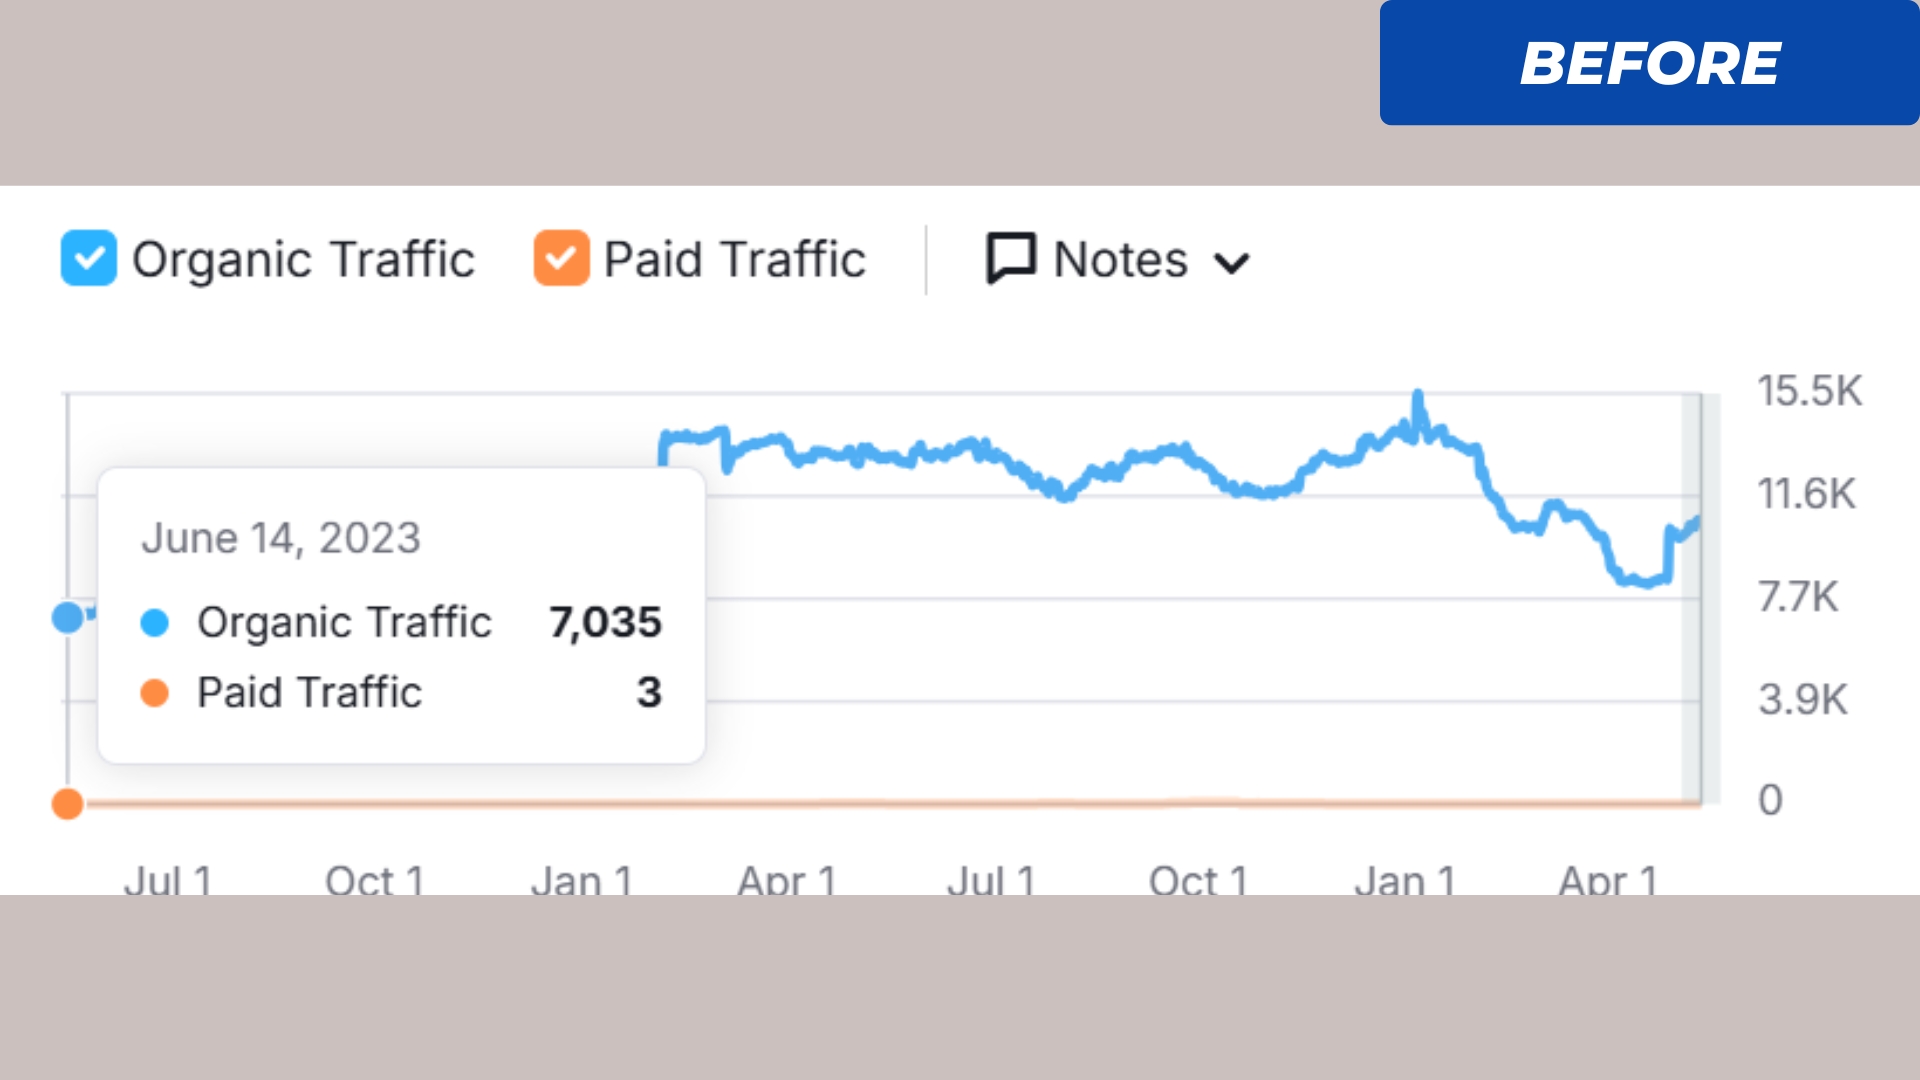Click the Notes label text
1920x1080 pixels.
[x=1120, y=260]
